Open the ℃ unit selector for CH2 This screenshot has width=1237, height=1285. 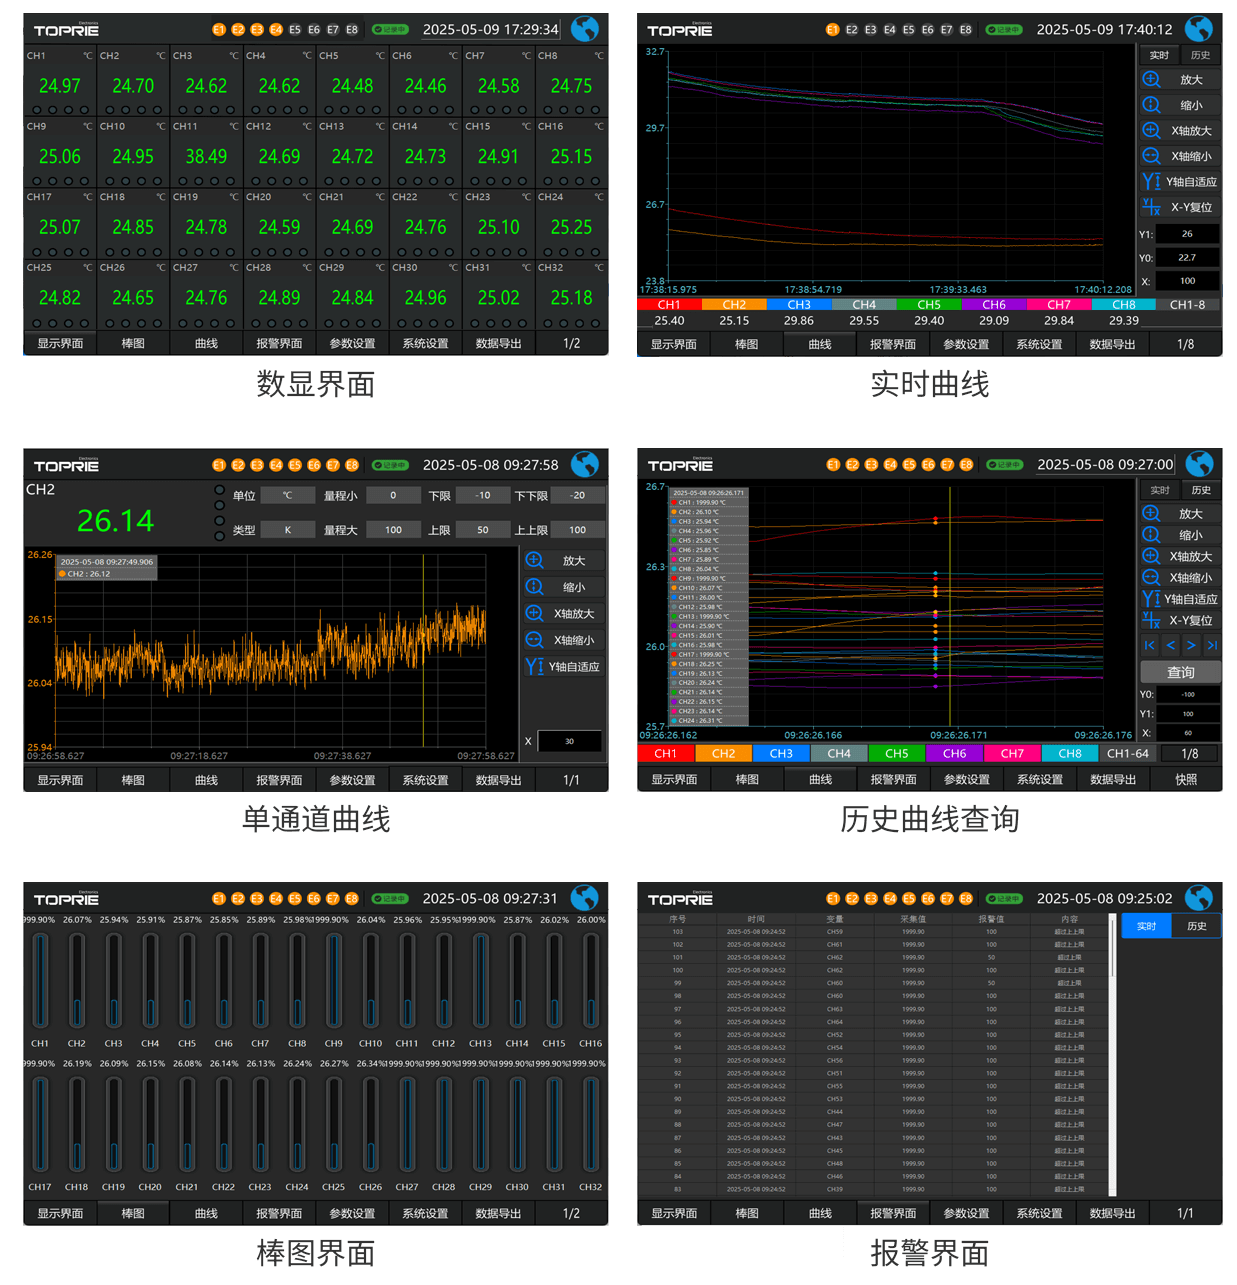click(288, 495)
